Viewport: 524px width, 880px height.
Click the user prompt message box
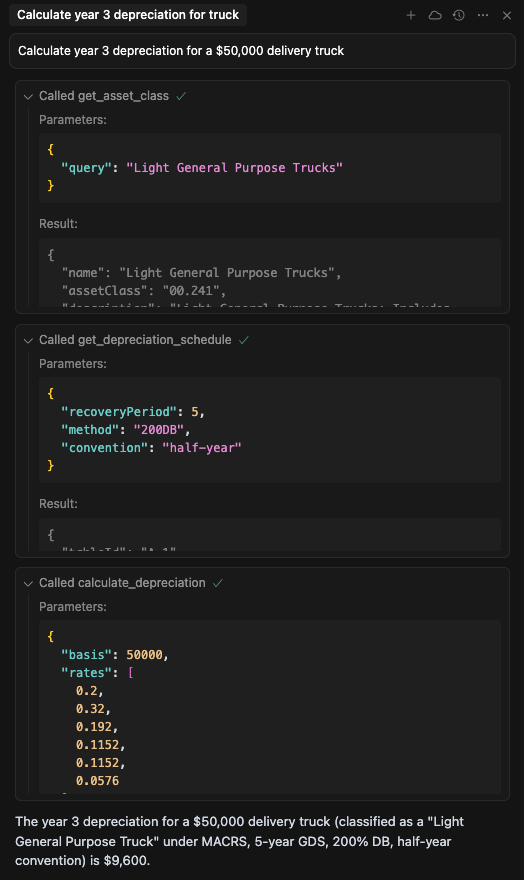tap(262, 51)
